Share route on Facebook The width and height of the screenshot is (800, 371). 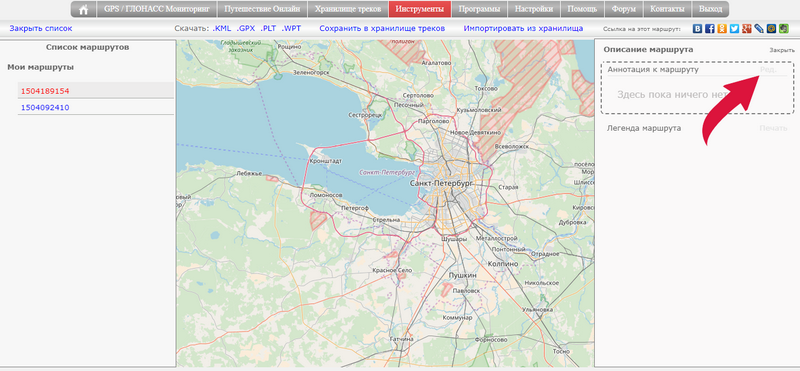(710, 29)
